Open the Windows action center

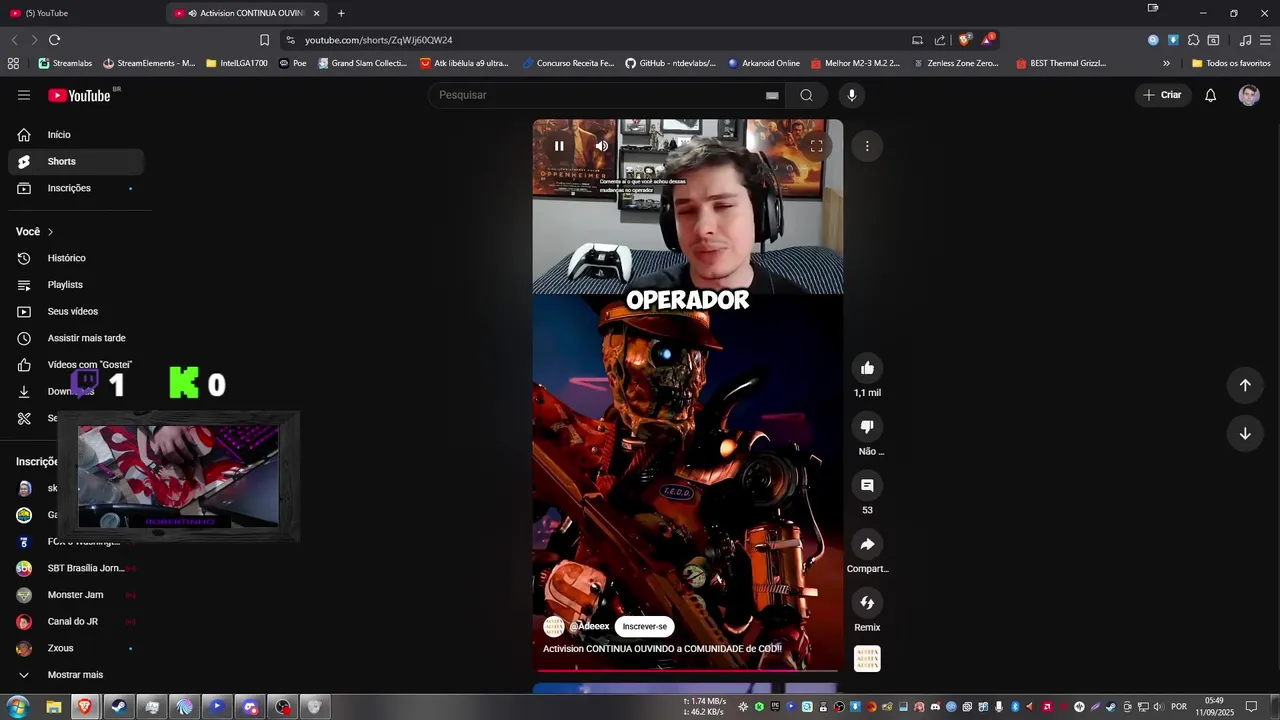point(1251,707)
